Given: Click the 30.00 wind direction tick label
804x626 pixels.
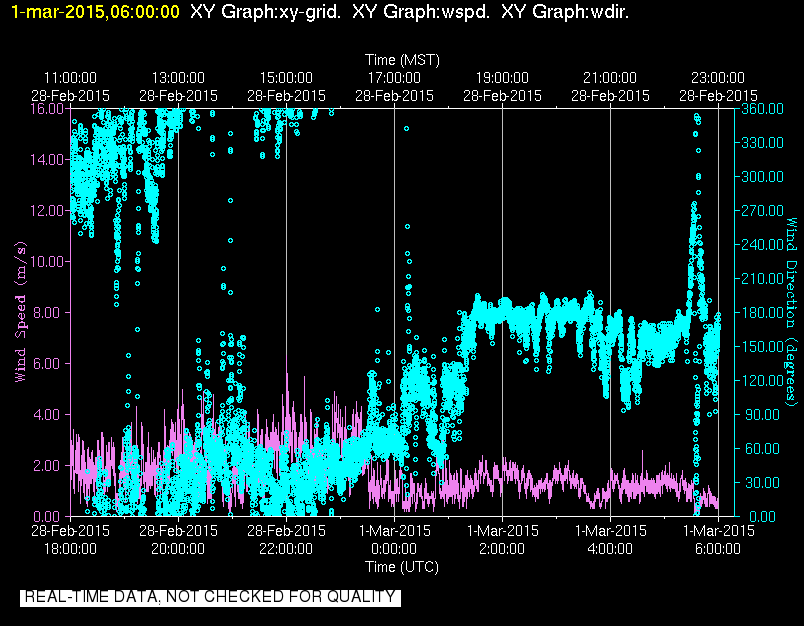Looking at the screenshot, I should click(x=762, y=482).
